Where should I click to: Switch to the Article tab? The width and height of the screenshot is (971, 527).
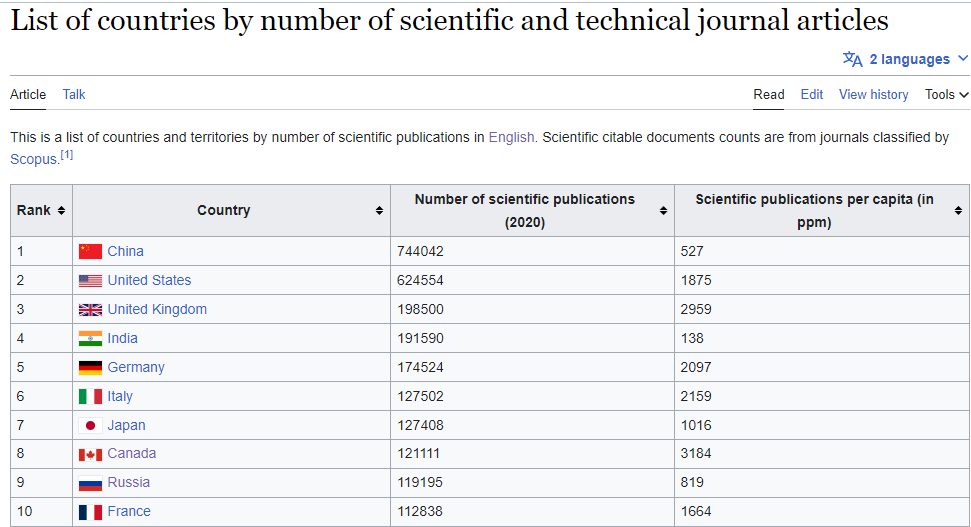pyautogui.click(x=28, y=95)
